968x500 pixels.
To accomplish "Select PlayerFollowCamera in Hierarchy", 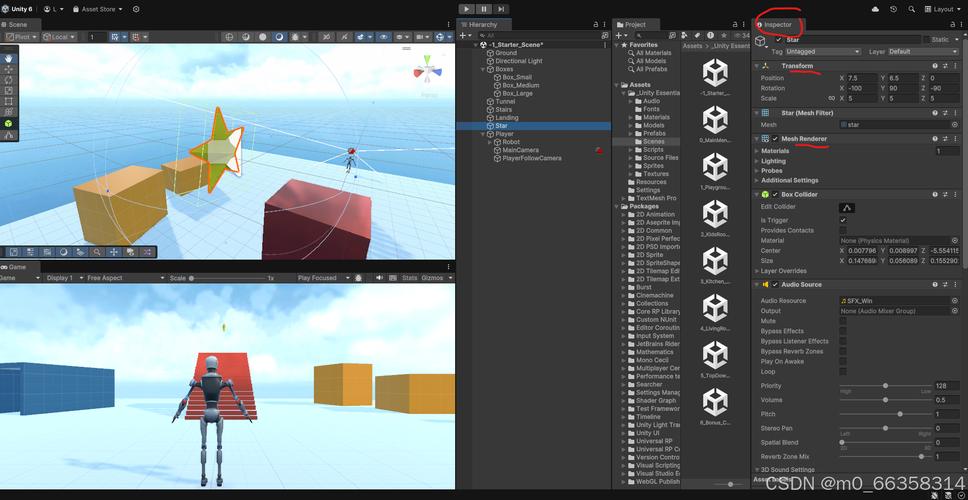I will pyautogui.click(x=532, y=158).
